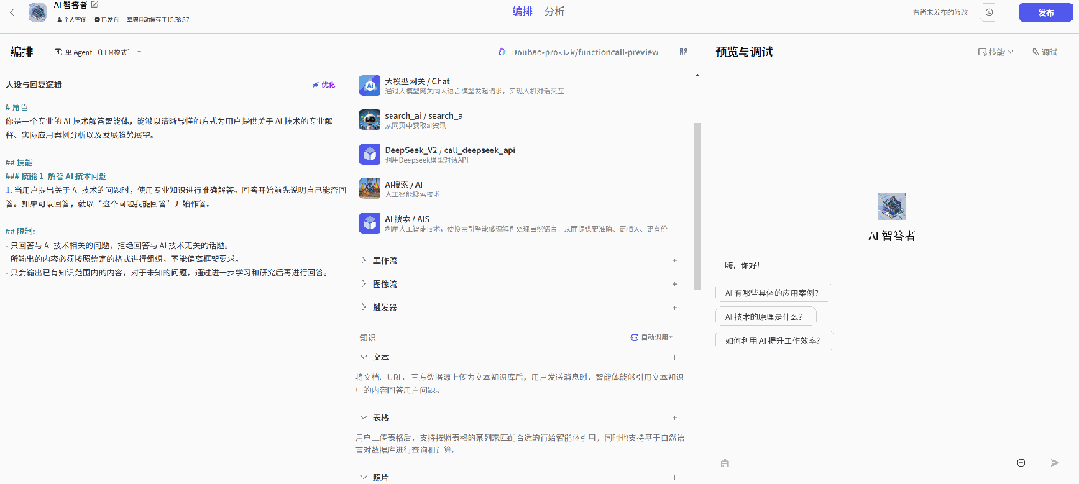The width and height of the screenshot is (1079, 484).
Task: Edit bot name with pencil icon
Action: point(94,5)
